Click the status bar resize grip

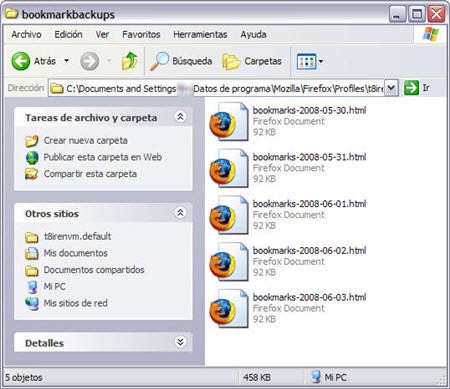(x=442, y=380)
